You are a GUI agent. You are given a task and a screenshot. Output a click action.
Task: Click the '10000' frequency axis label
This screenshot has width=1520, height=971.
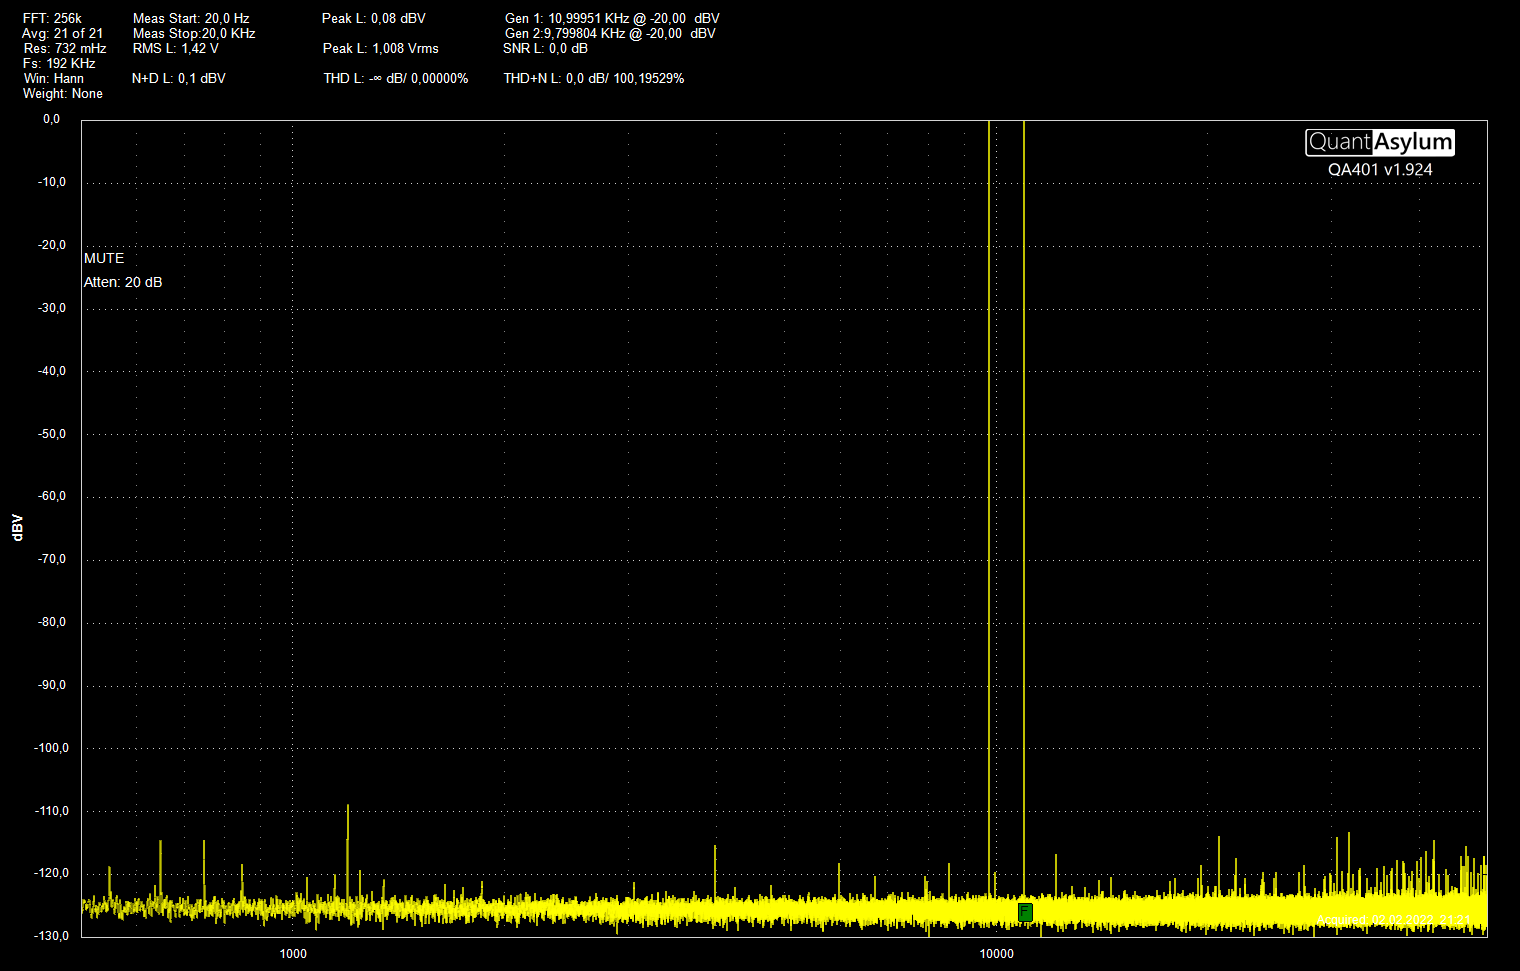pyautogui.click(x=996, y=953)
